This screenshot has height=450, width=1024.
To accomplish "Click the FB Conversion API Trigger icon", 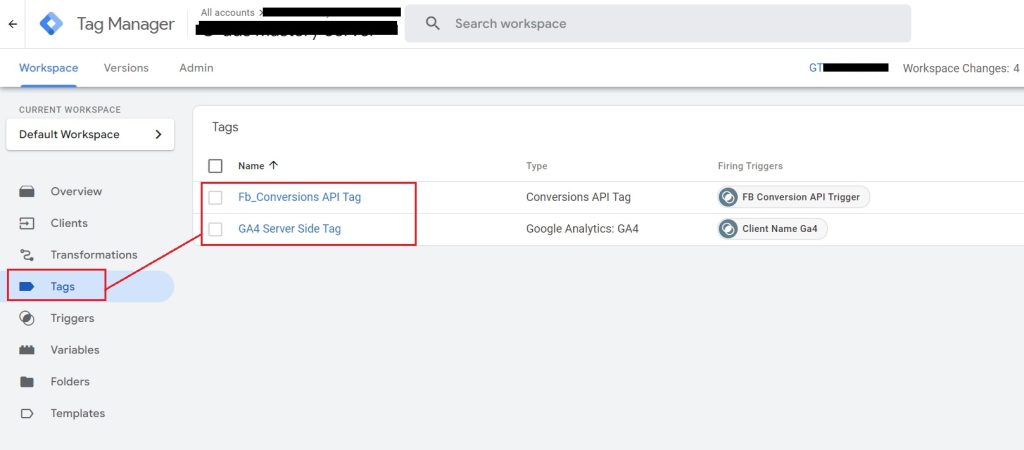I will (728, 197).
